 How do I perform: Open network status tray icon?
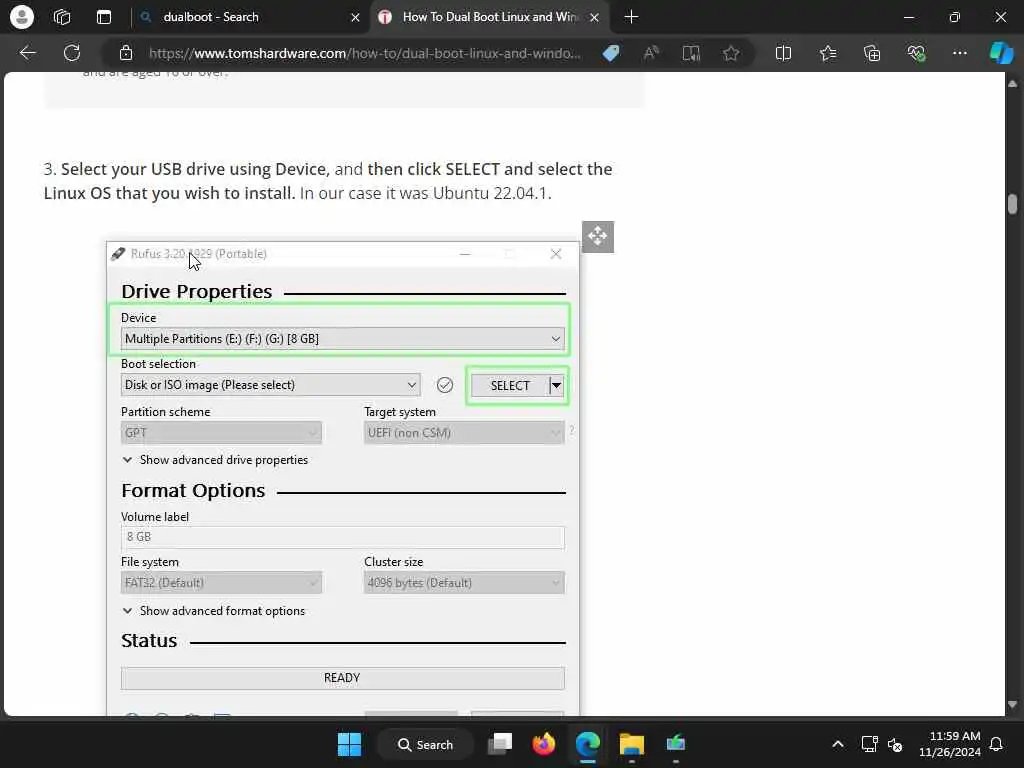869,744
